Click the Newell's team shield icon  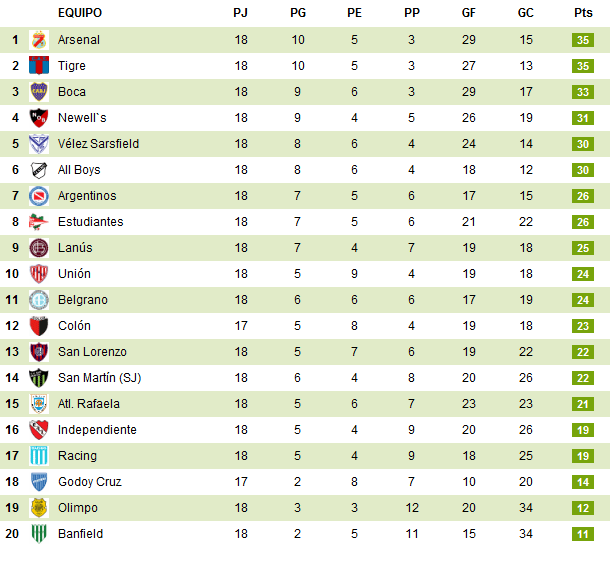[39, 118]
